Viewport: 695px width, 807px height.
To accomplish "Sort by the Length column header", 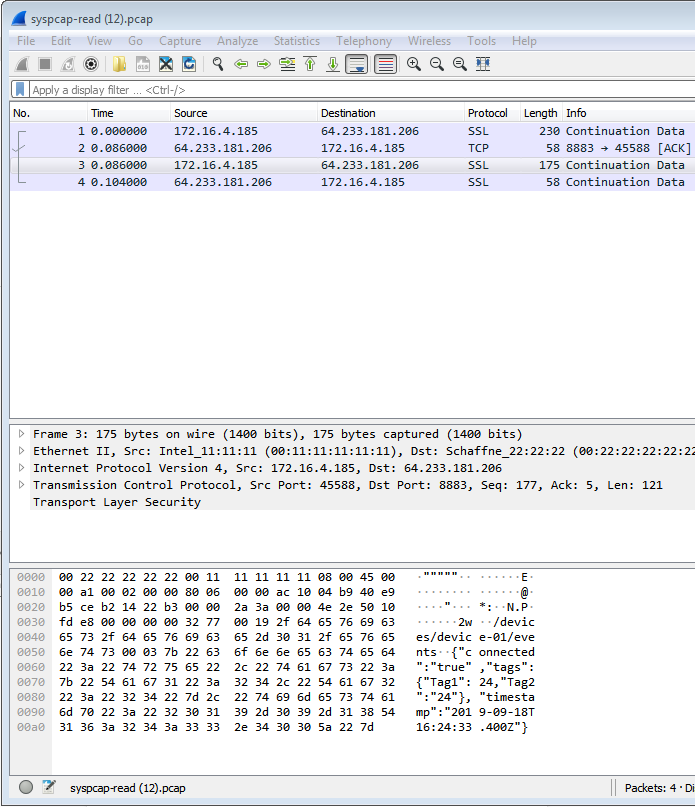I will (x=541, y=113).
